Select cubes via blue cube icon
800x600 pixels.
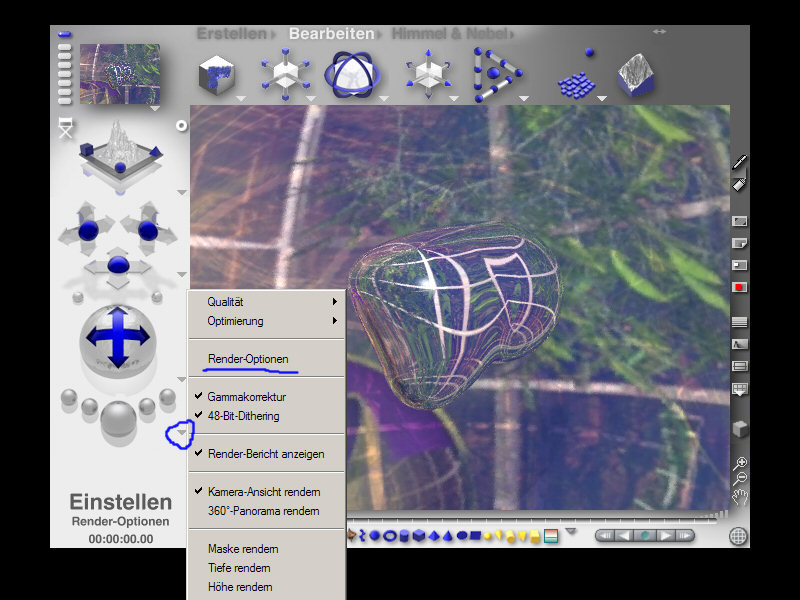coord(419,536)
